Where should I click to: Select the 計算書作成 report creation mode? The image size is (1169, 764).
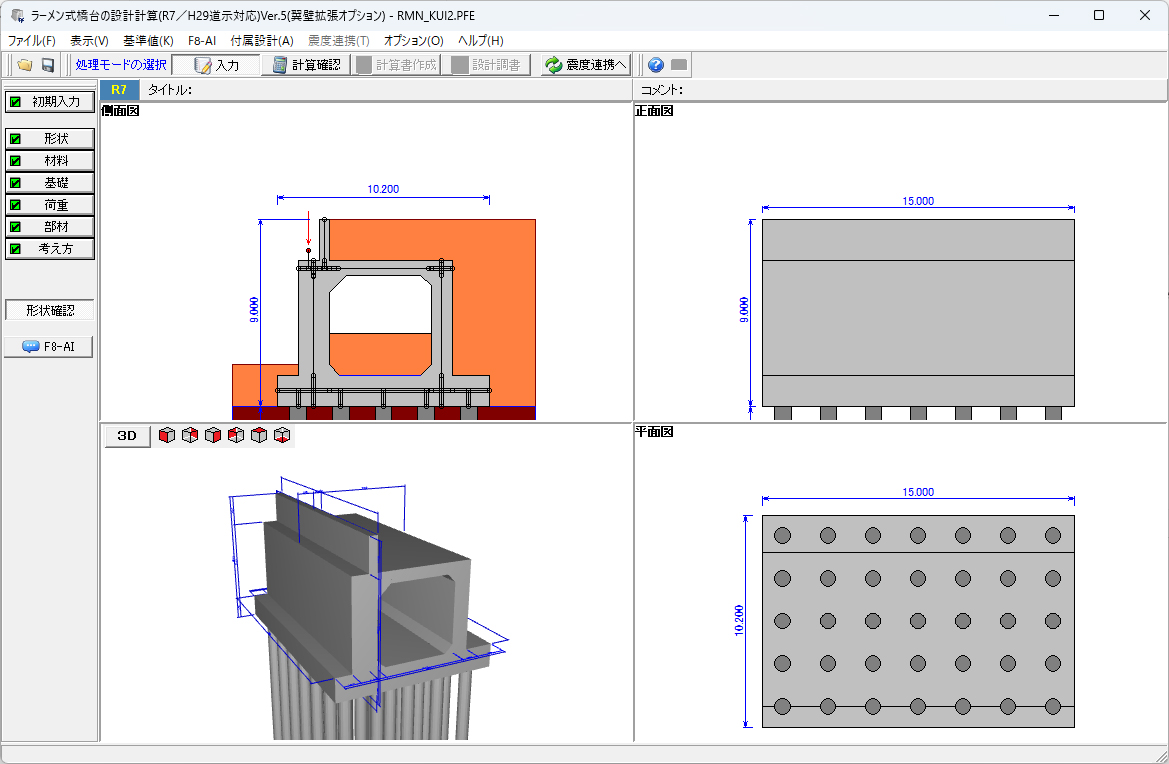tap(396, 65)
